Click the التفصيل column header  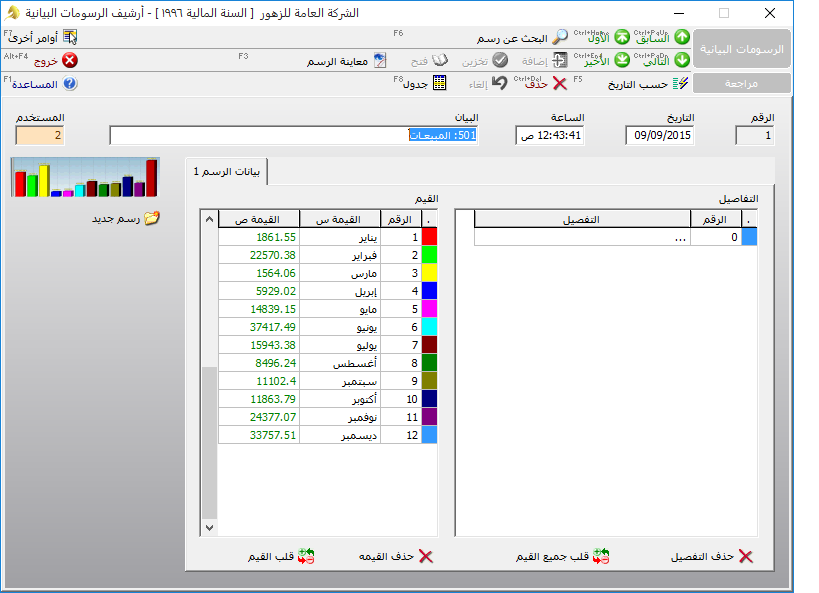(582, 219)
